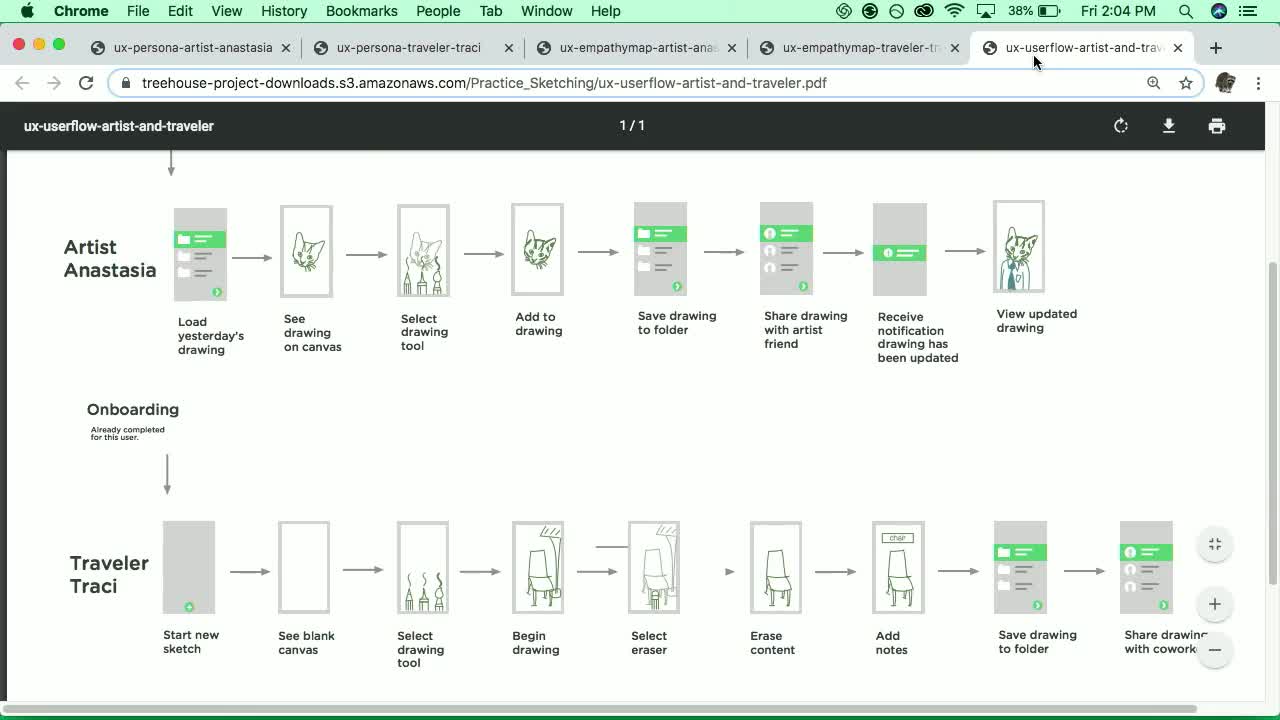The height and width of the screenshot is (720, 1280).
Task: Open the History menu
Action: click(284, 11)
